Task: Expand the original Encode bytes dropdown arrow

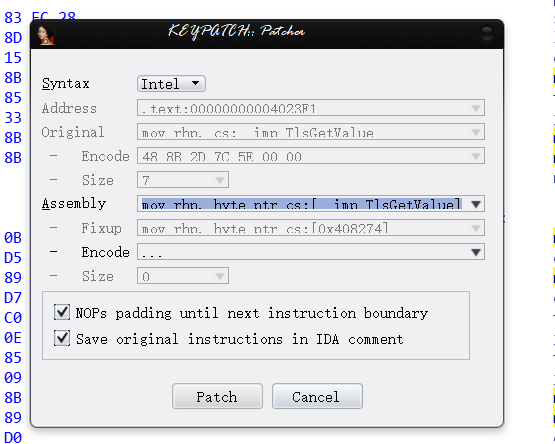Action: [x=476, y=156]
